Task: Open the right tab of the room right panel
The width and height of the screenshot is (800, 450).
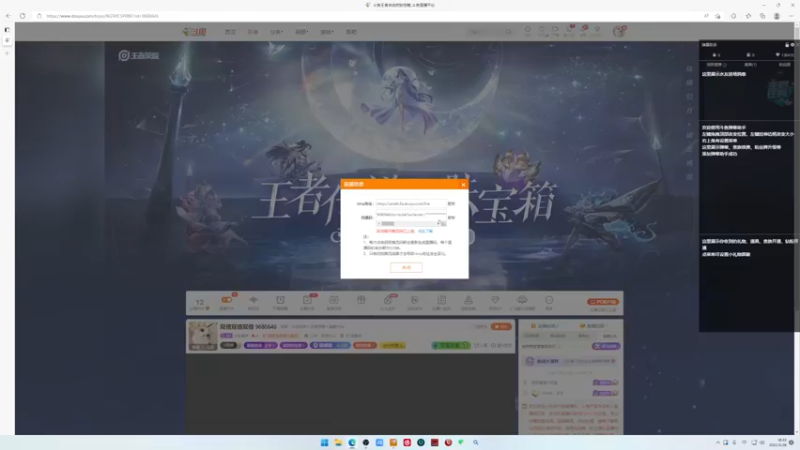Action: coord(592,326)
